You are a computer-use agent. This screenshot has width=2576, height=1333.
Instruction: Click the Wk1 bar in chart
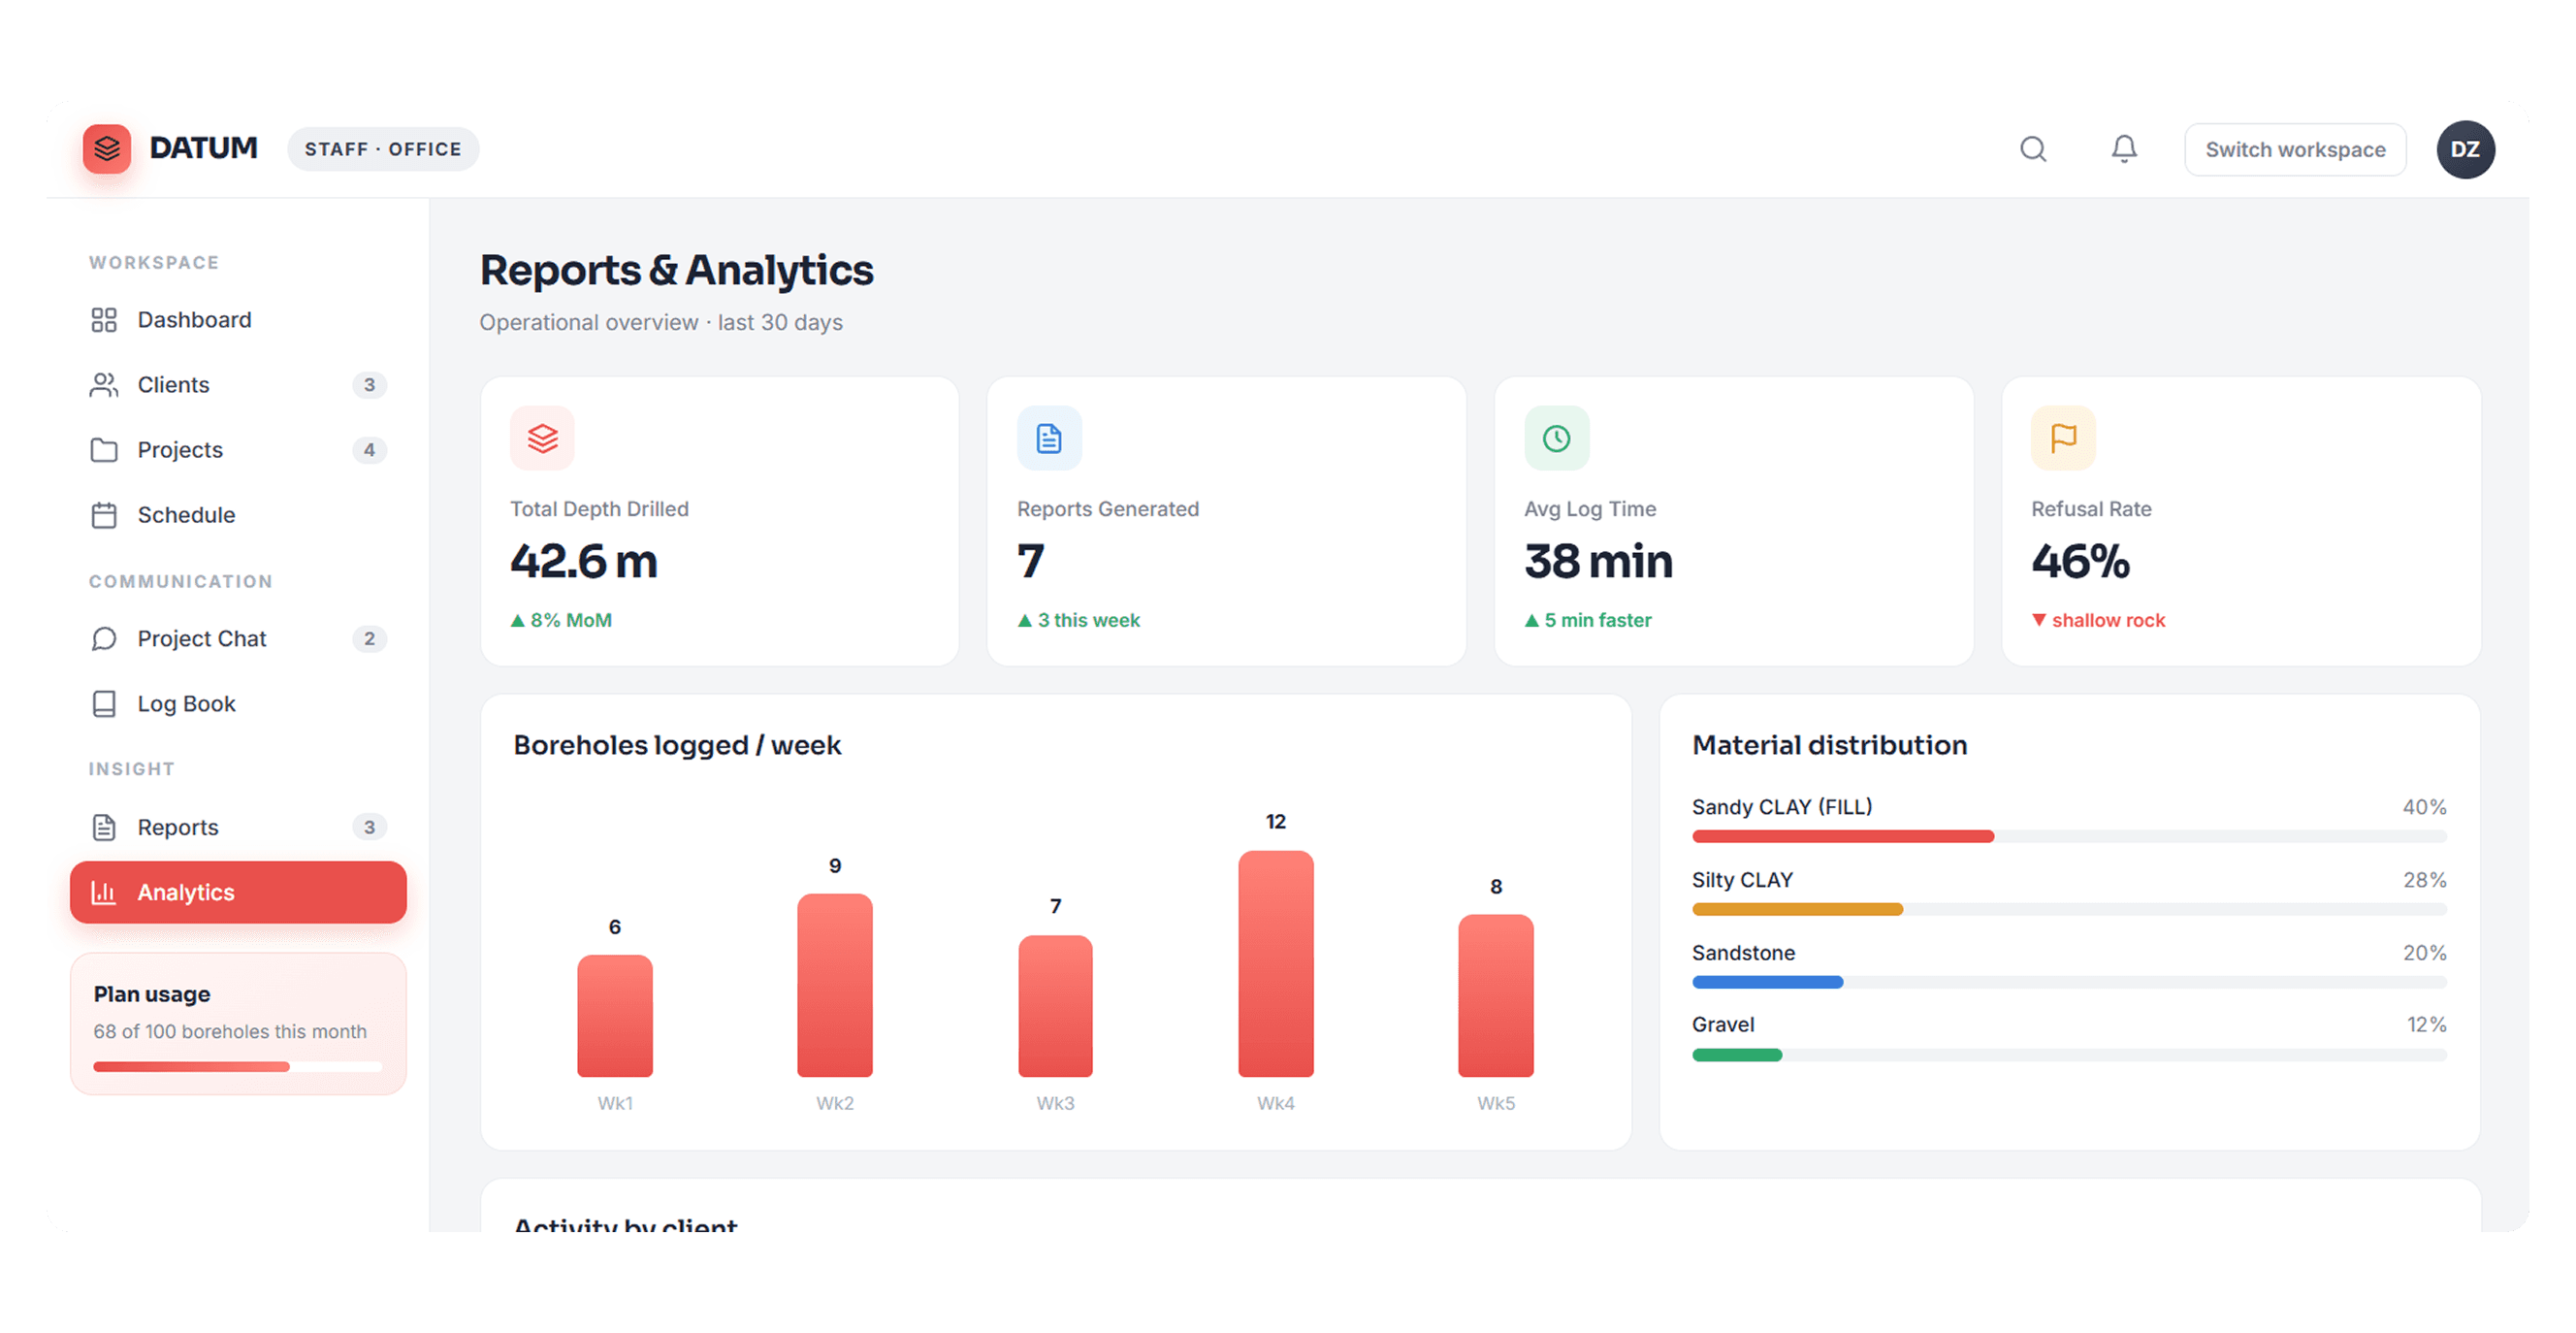[615, 1016]
